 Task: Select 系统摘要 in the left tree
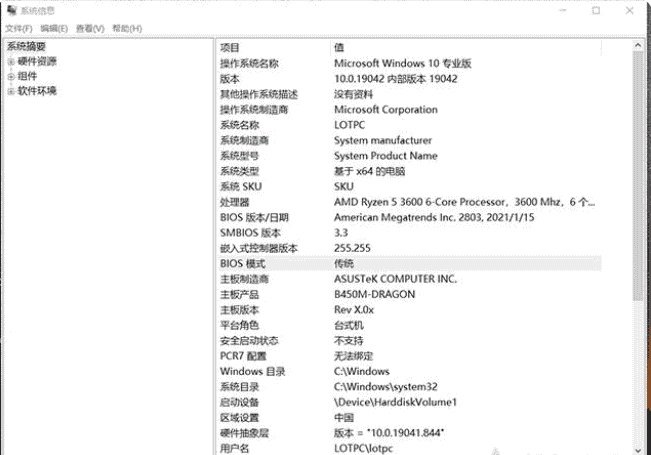[26, 46]
